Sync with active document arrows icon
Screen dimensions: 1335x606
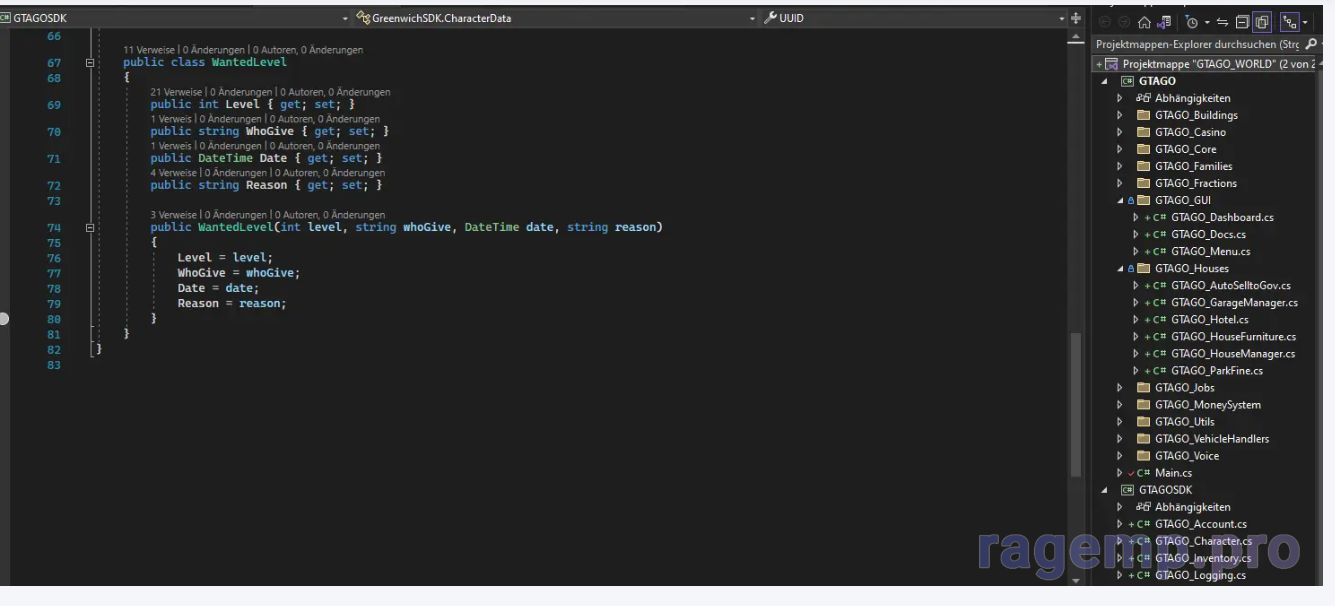1222,22
